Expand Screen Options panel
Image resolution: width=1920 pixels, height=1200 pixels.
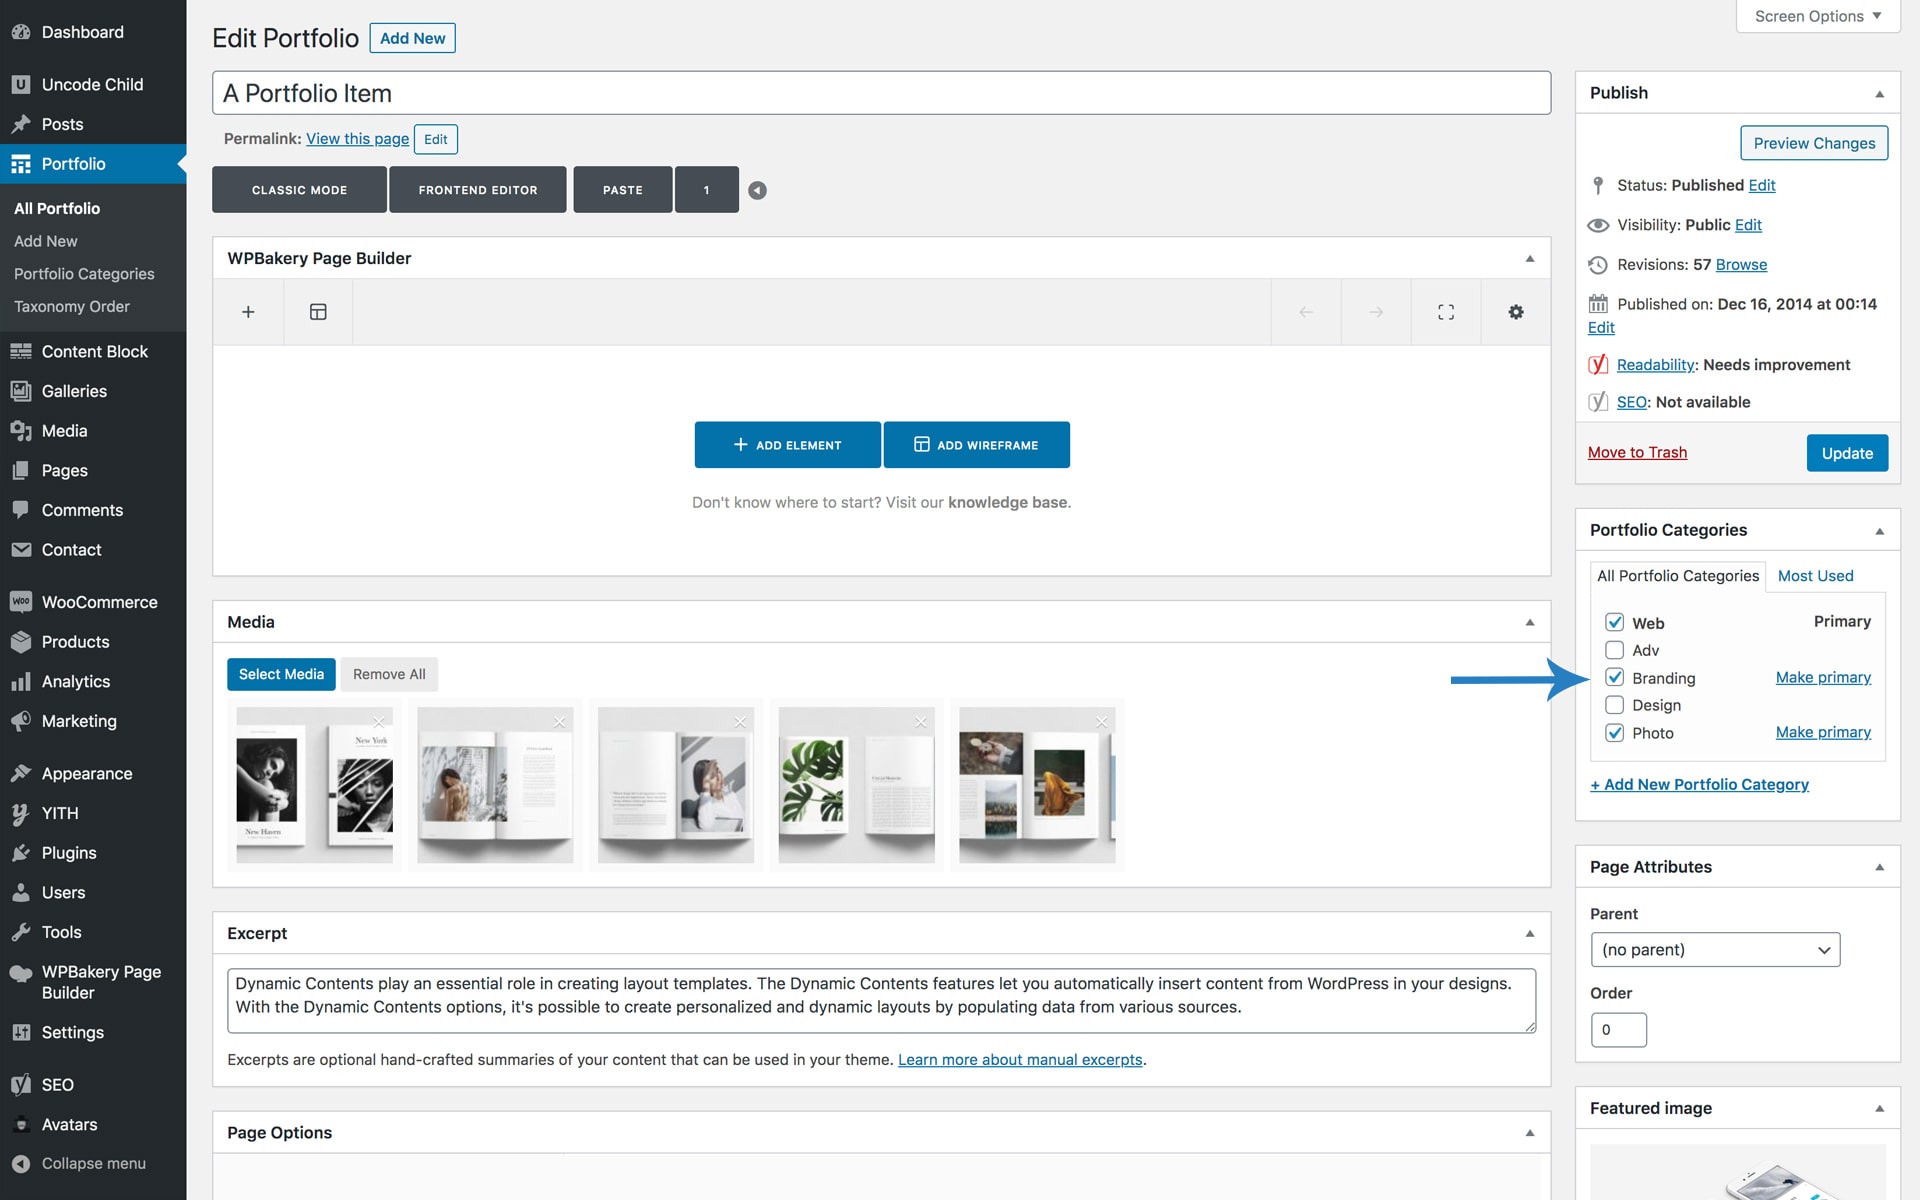coord(1817,16)
